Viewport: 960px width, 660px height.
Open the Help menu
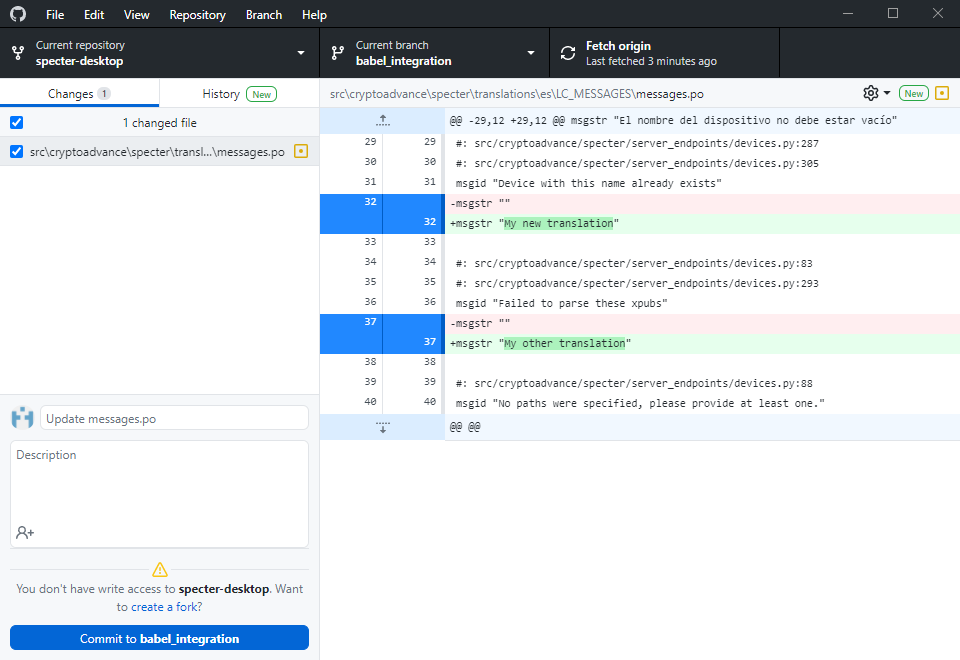tap(314, 15)
